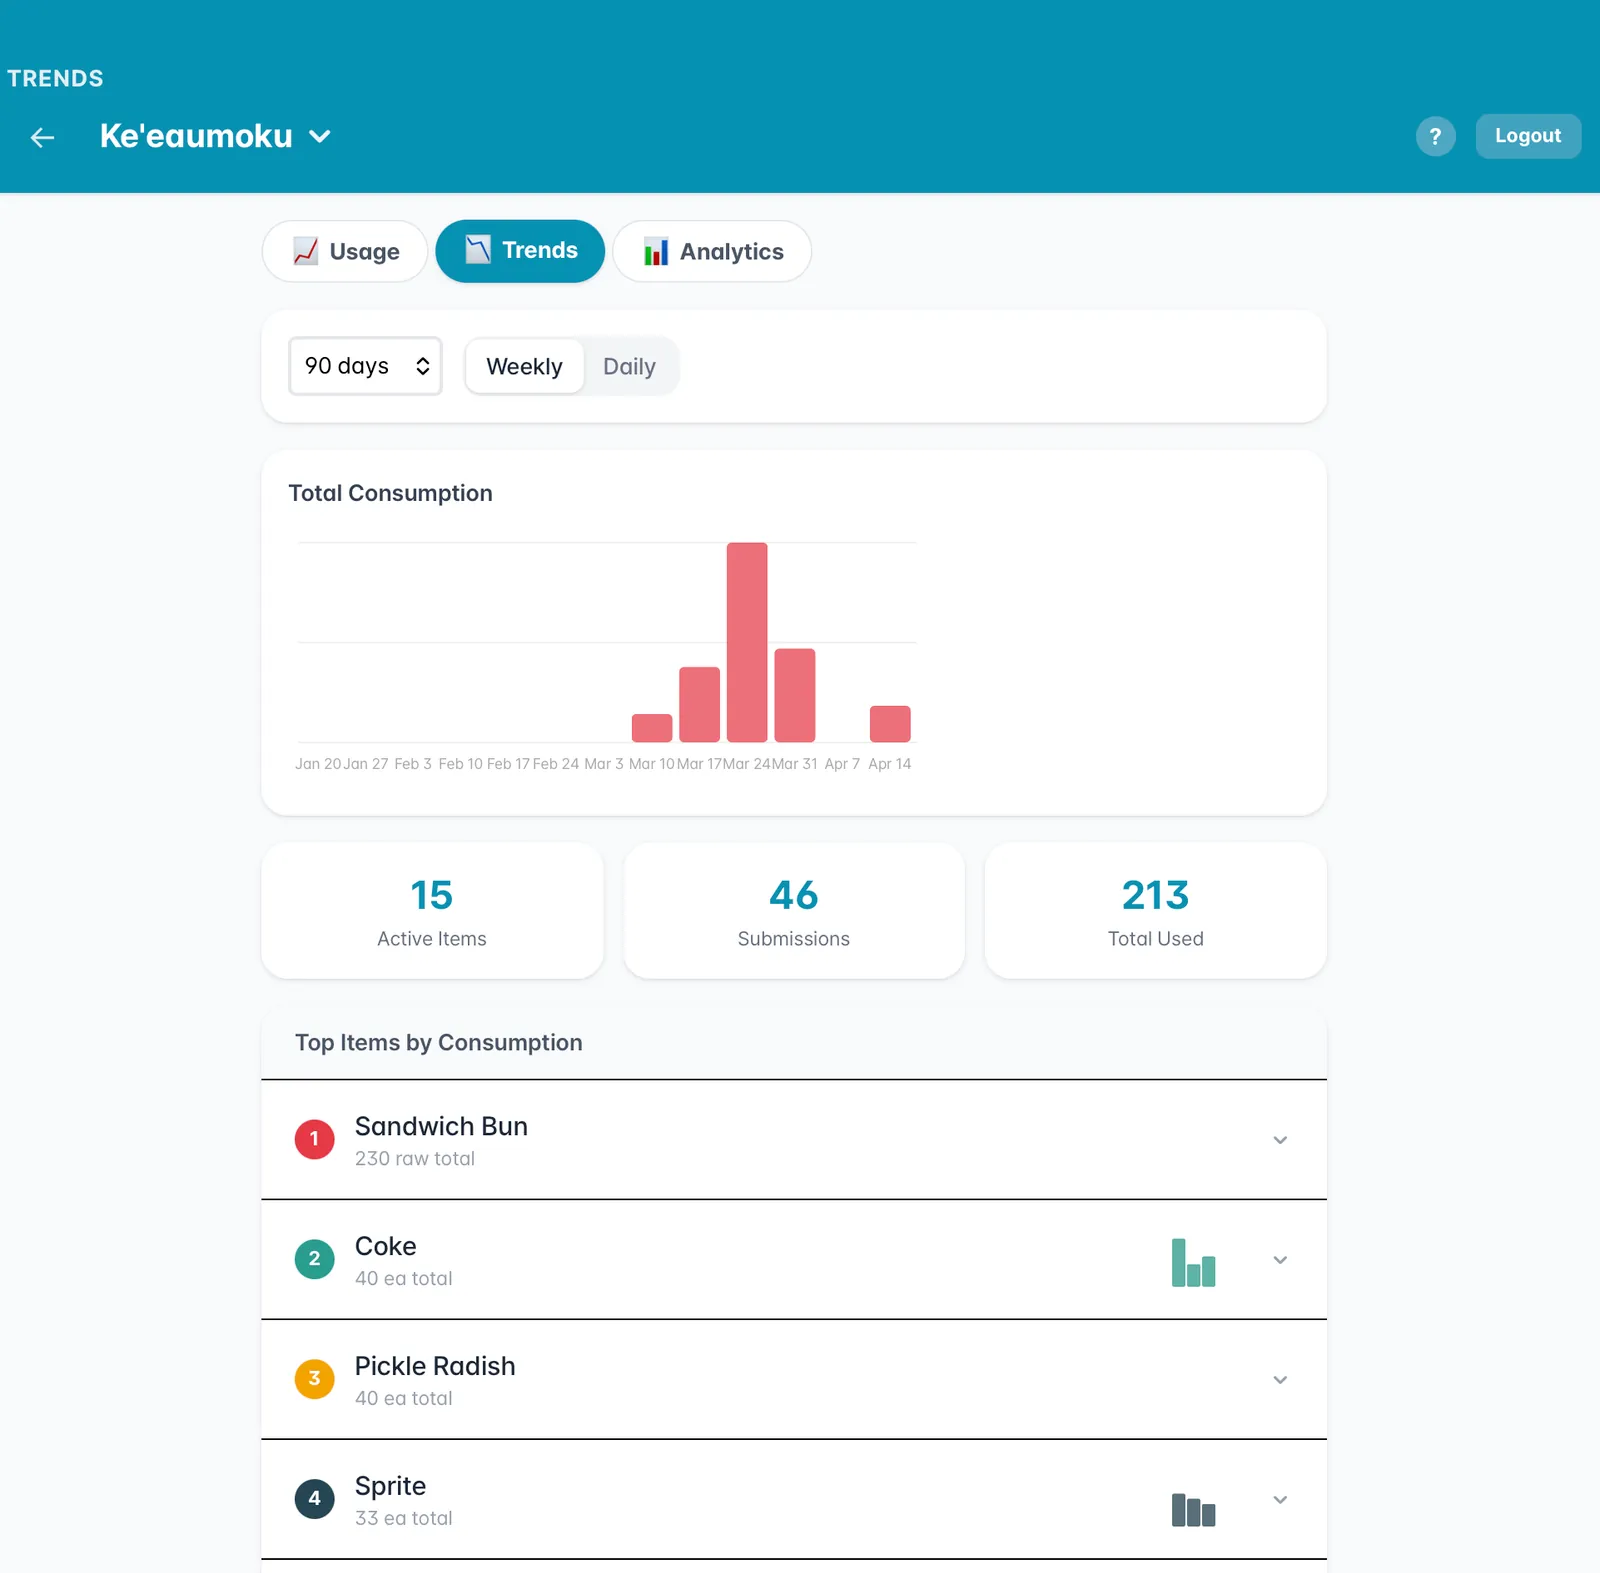
Task: Open the help question mark icon
Action: pos(1435,136)
